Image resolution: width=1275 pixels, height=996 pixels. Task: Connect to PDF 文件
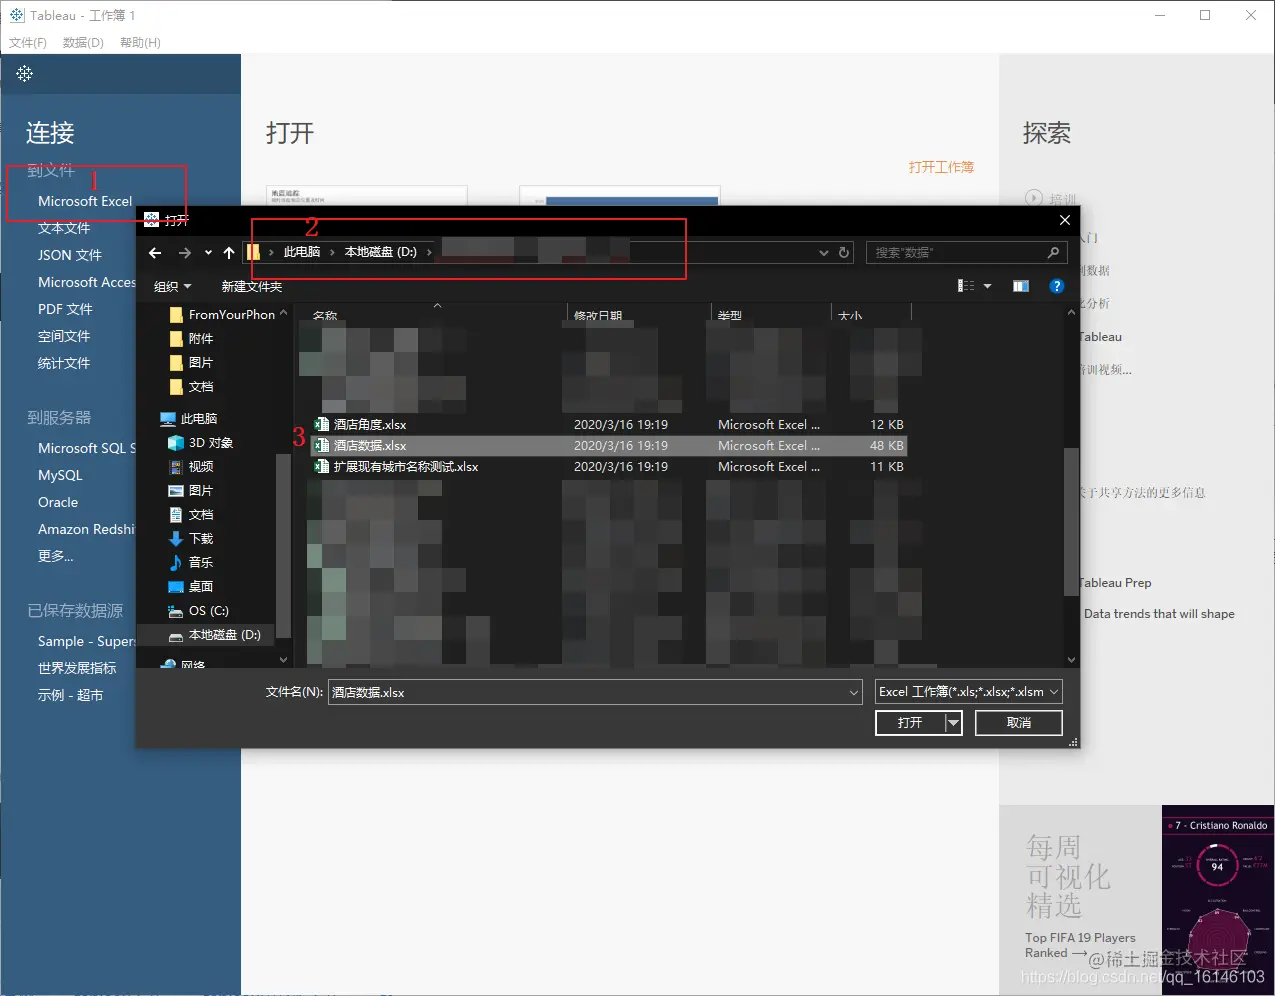(65, 309)
